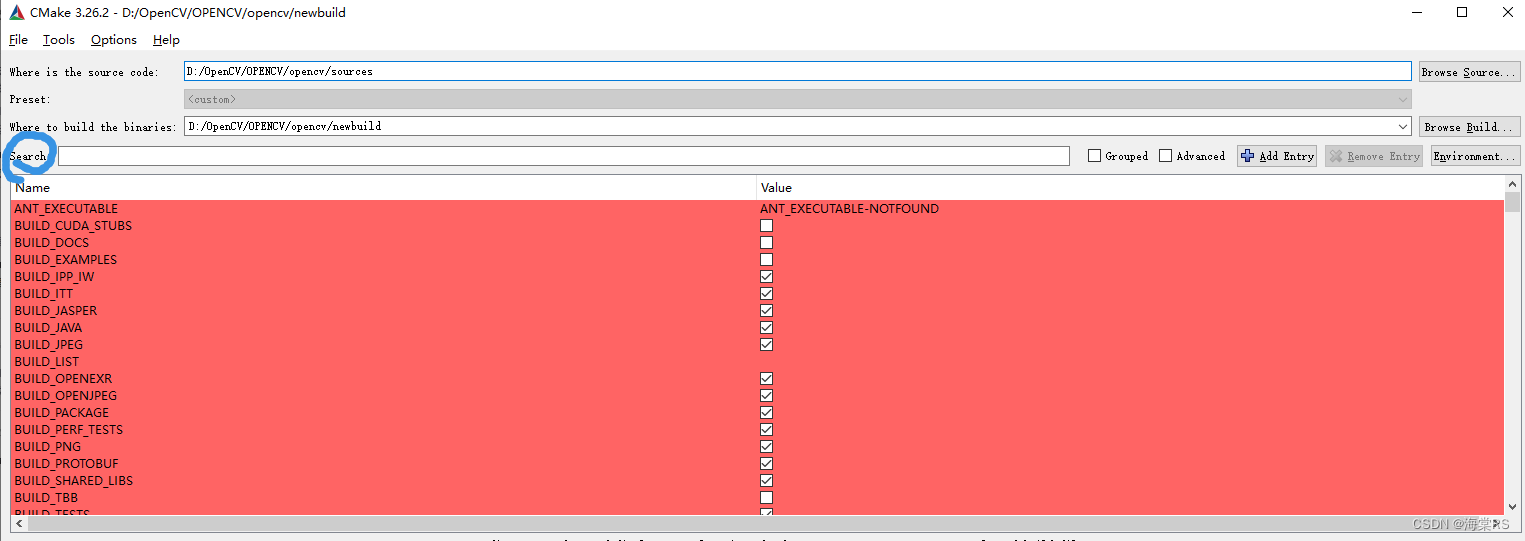This screenshot has height=541, width=1525.
Task: Open the Options menu
Action: pos(114,40)
